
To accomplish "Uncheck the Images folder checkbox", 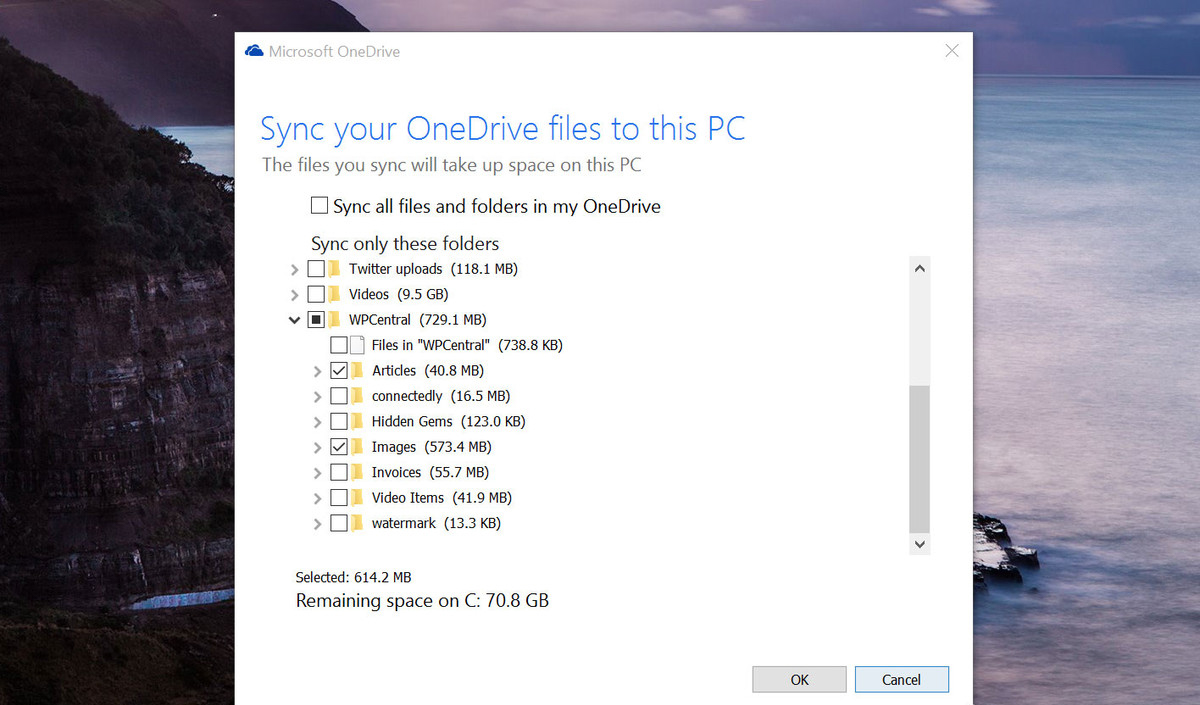I will (339, 446).
